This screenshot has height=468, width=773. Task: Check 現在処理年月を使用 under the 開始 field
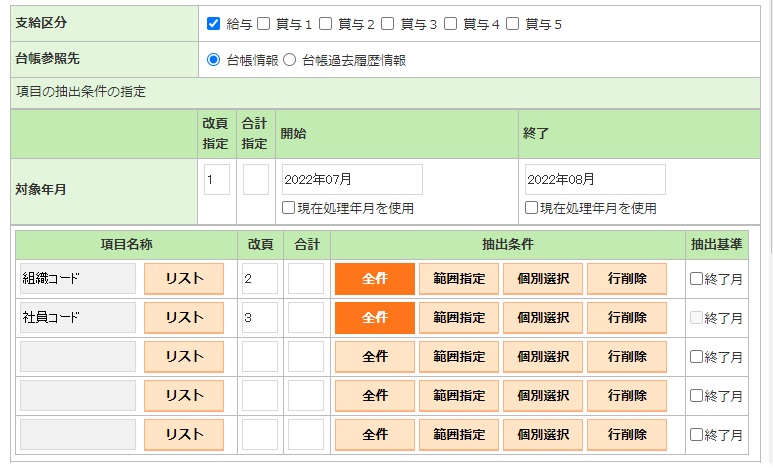pos(288,208)
